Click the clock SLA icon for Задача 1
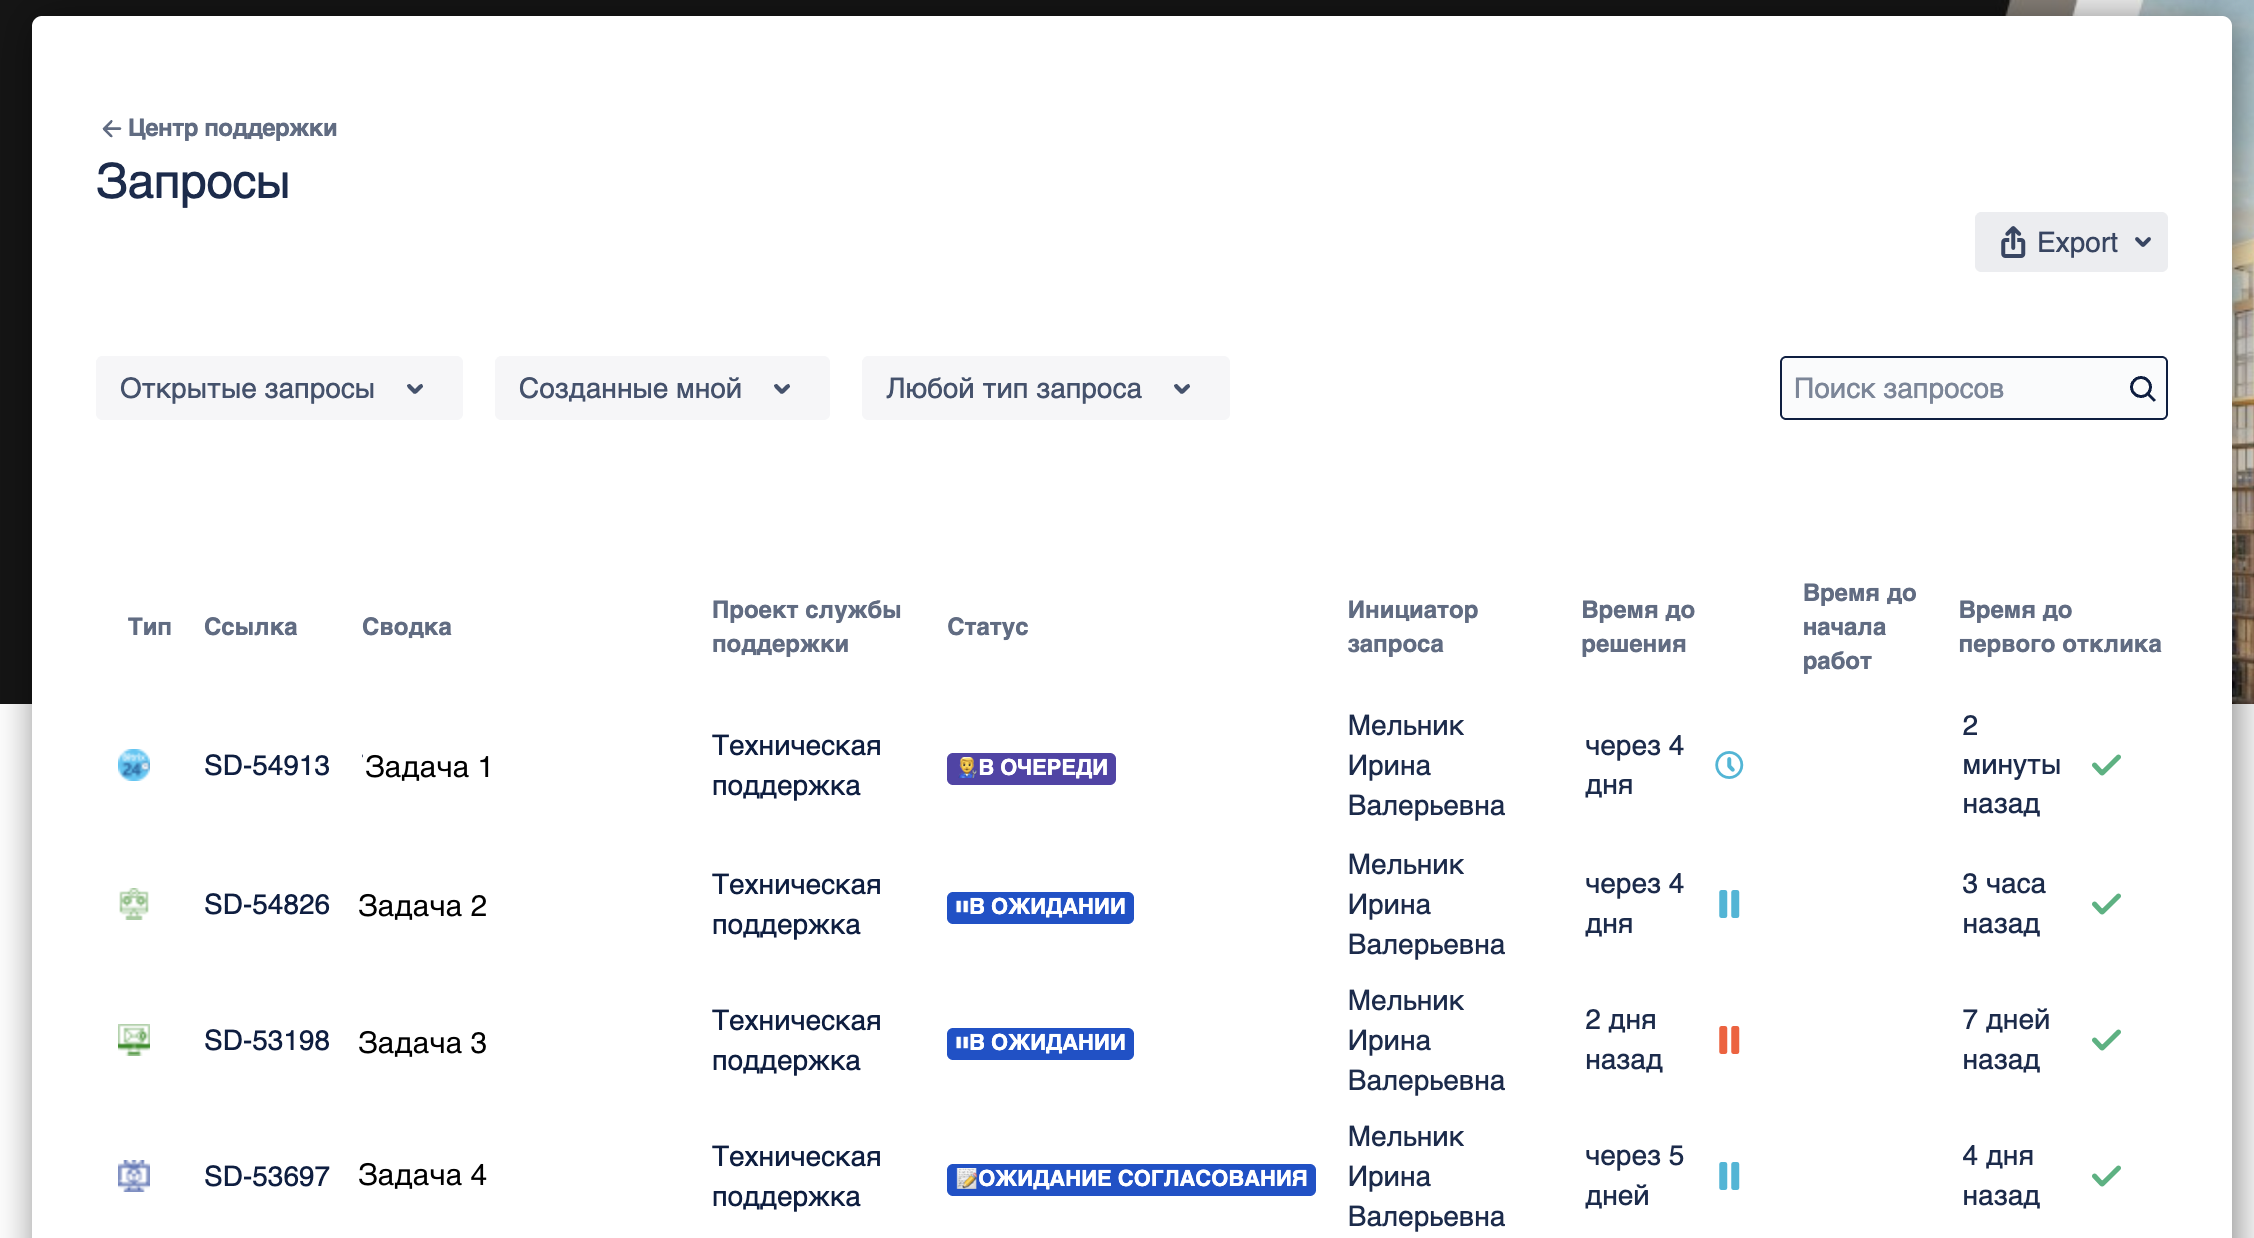Image resolution: width=2254 pixels, height=1238 pixels. pyautogui.click(x=1729, y=765)
